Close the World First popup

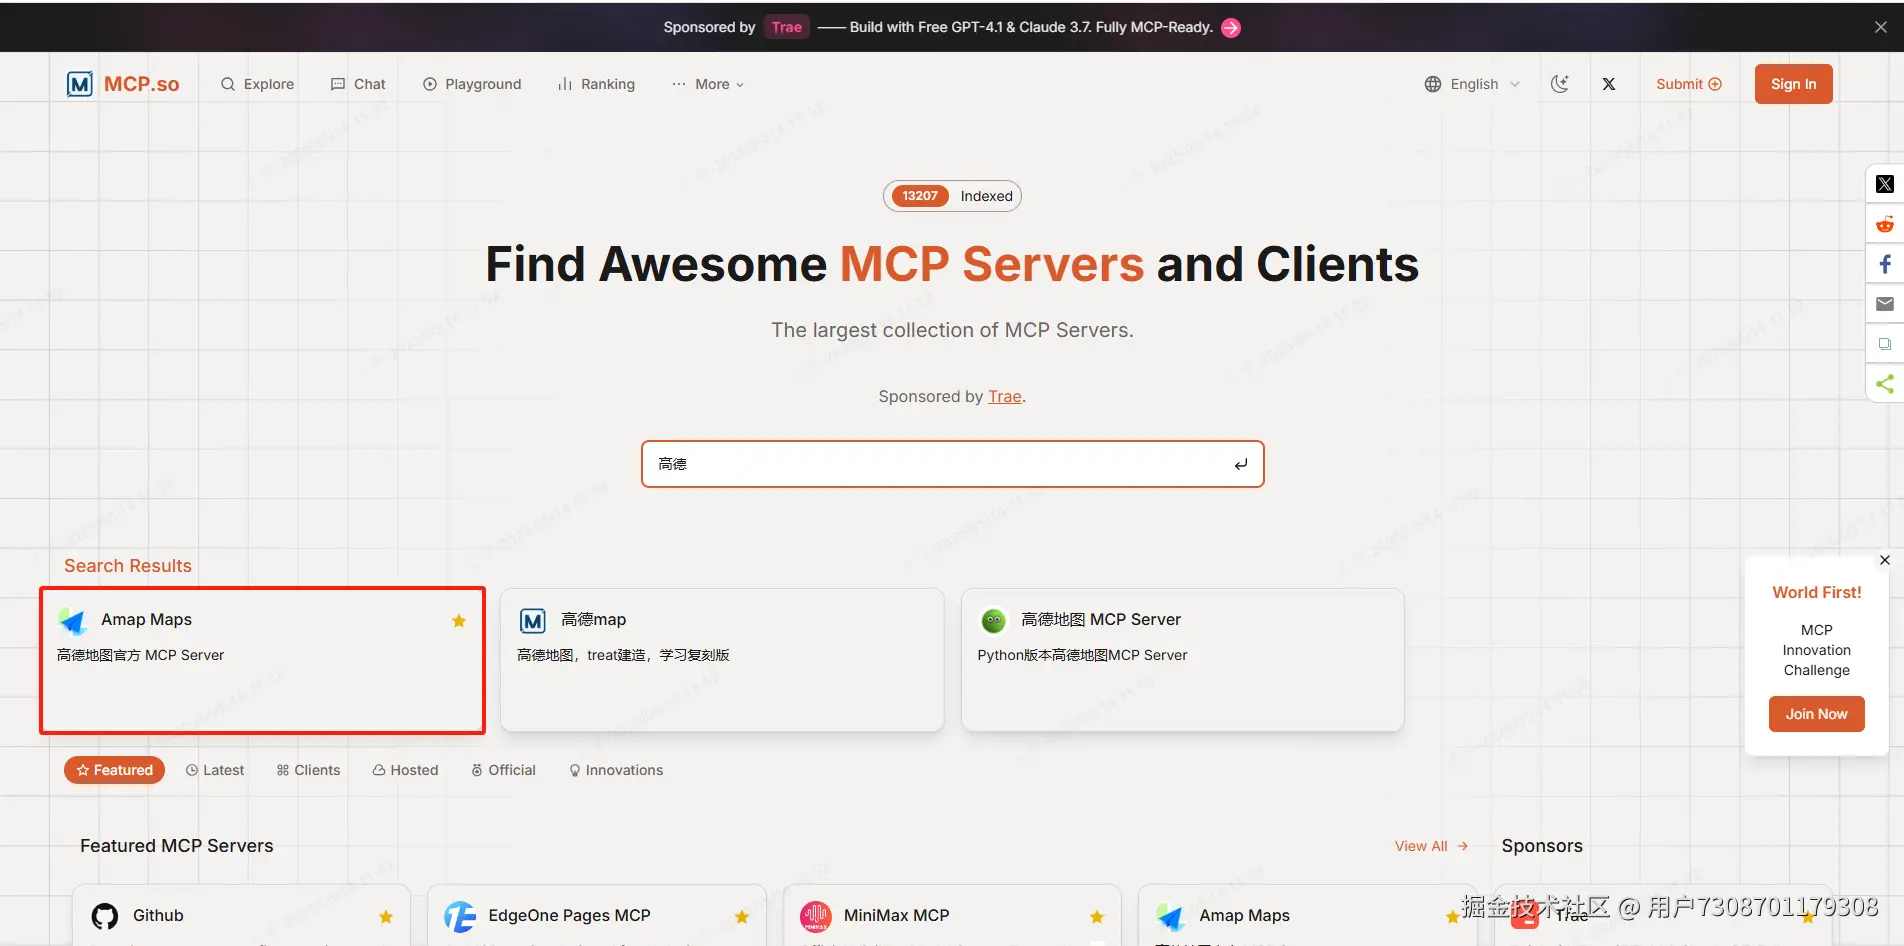pos(1885,560)
